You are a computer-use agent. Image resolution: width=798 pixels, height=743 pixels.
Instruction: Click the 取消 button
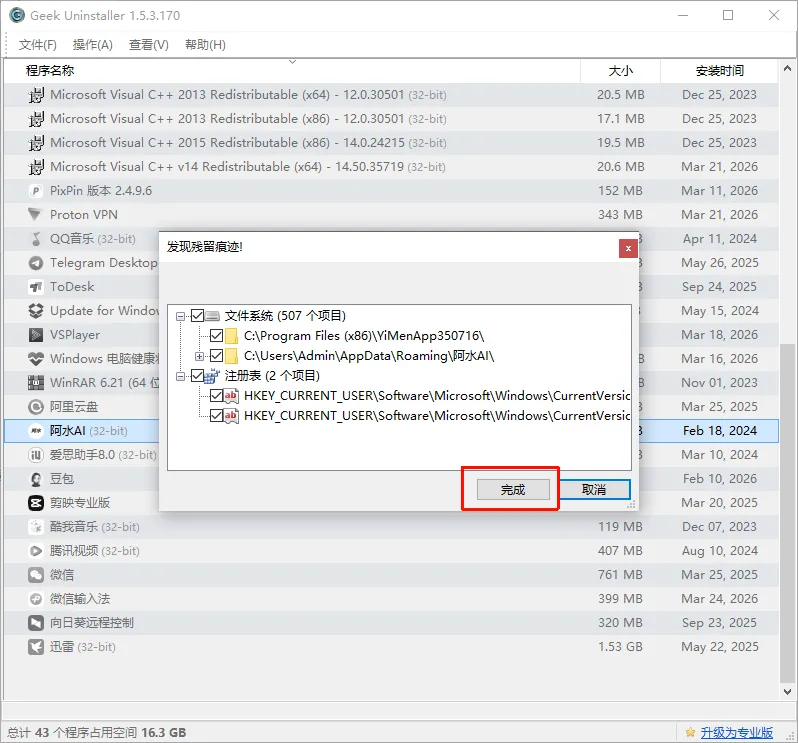pos(594,490)
